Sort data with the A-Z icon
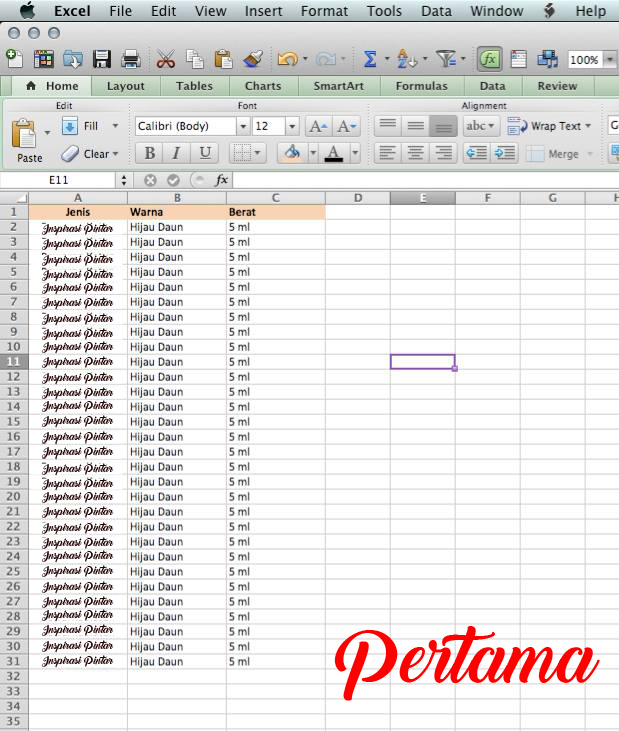The width and height of the screenshot is (619, 731). click(x=406, y=59)
